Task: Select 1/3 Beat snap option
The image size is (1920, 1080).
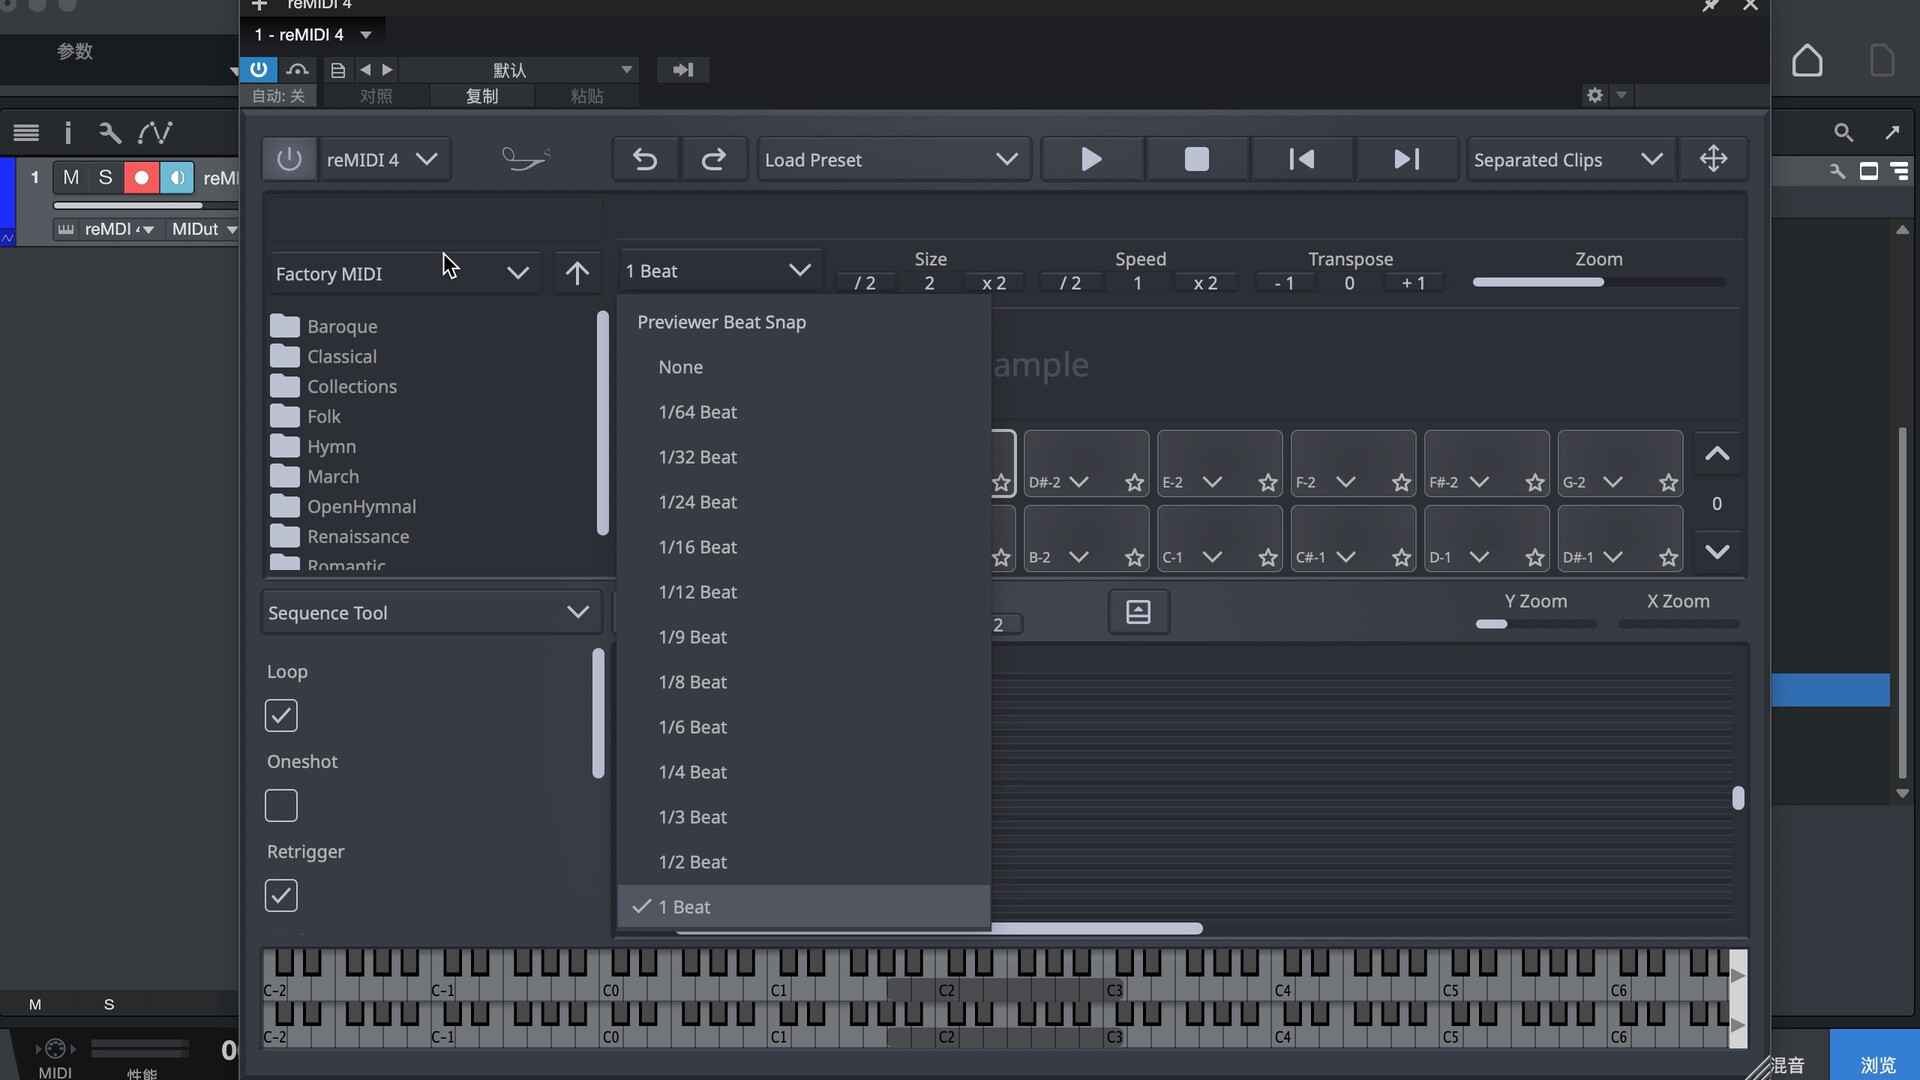Action: click(804, 817)
